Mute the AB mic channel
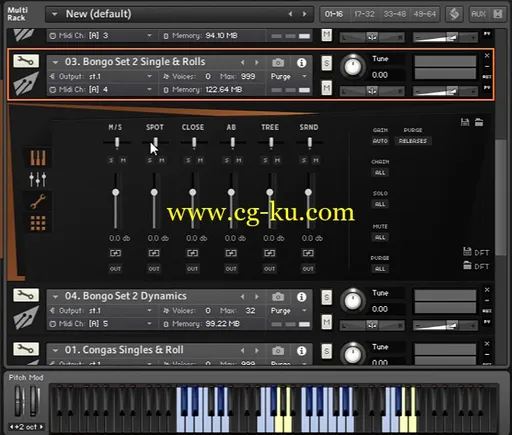 [x=239, y=161]
